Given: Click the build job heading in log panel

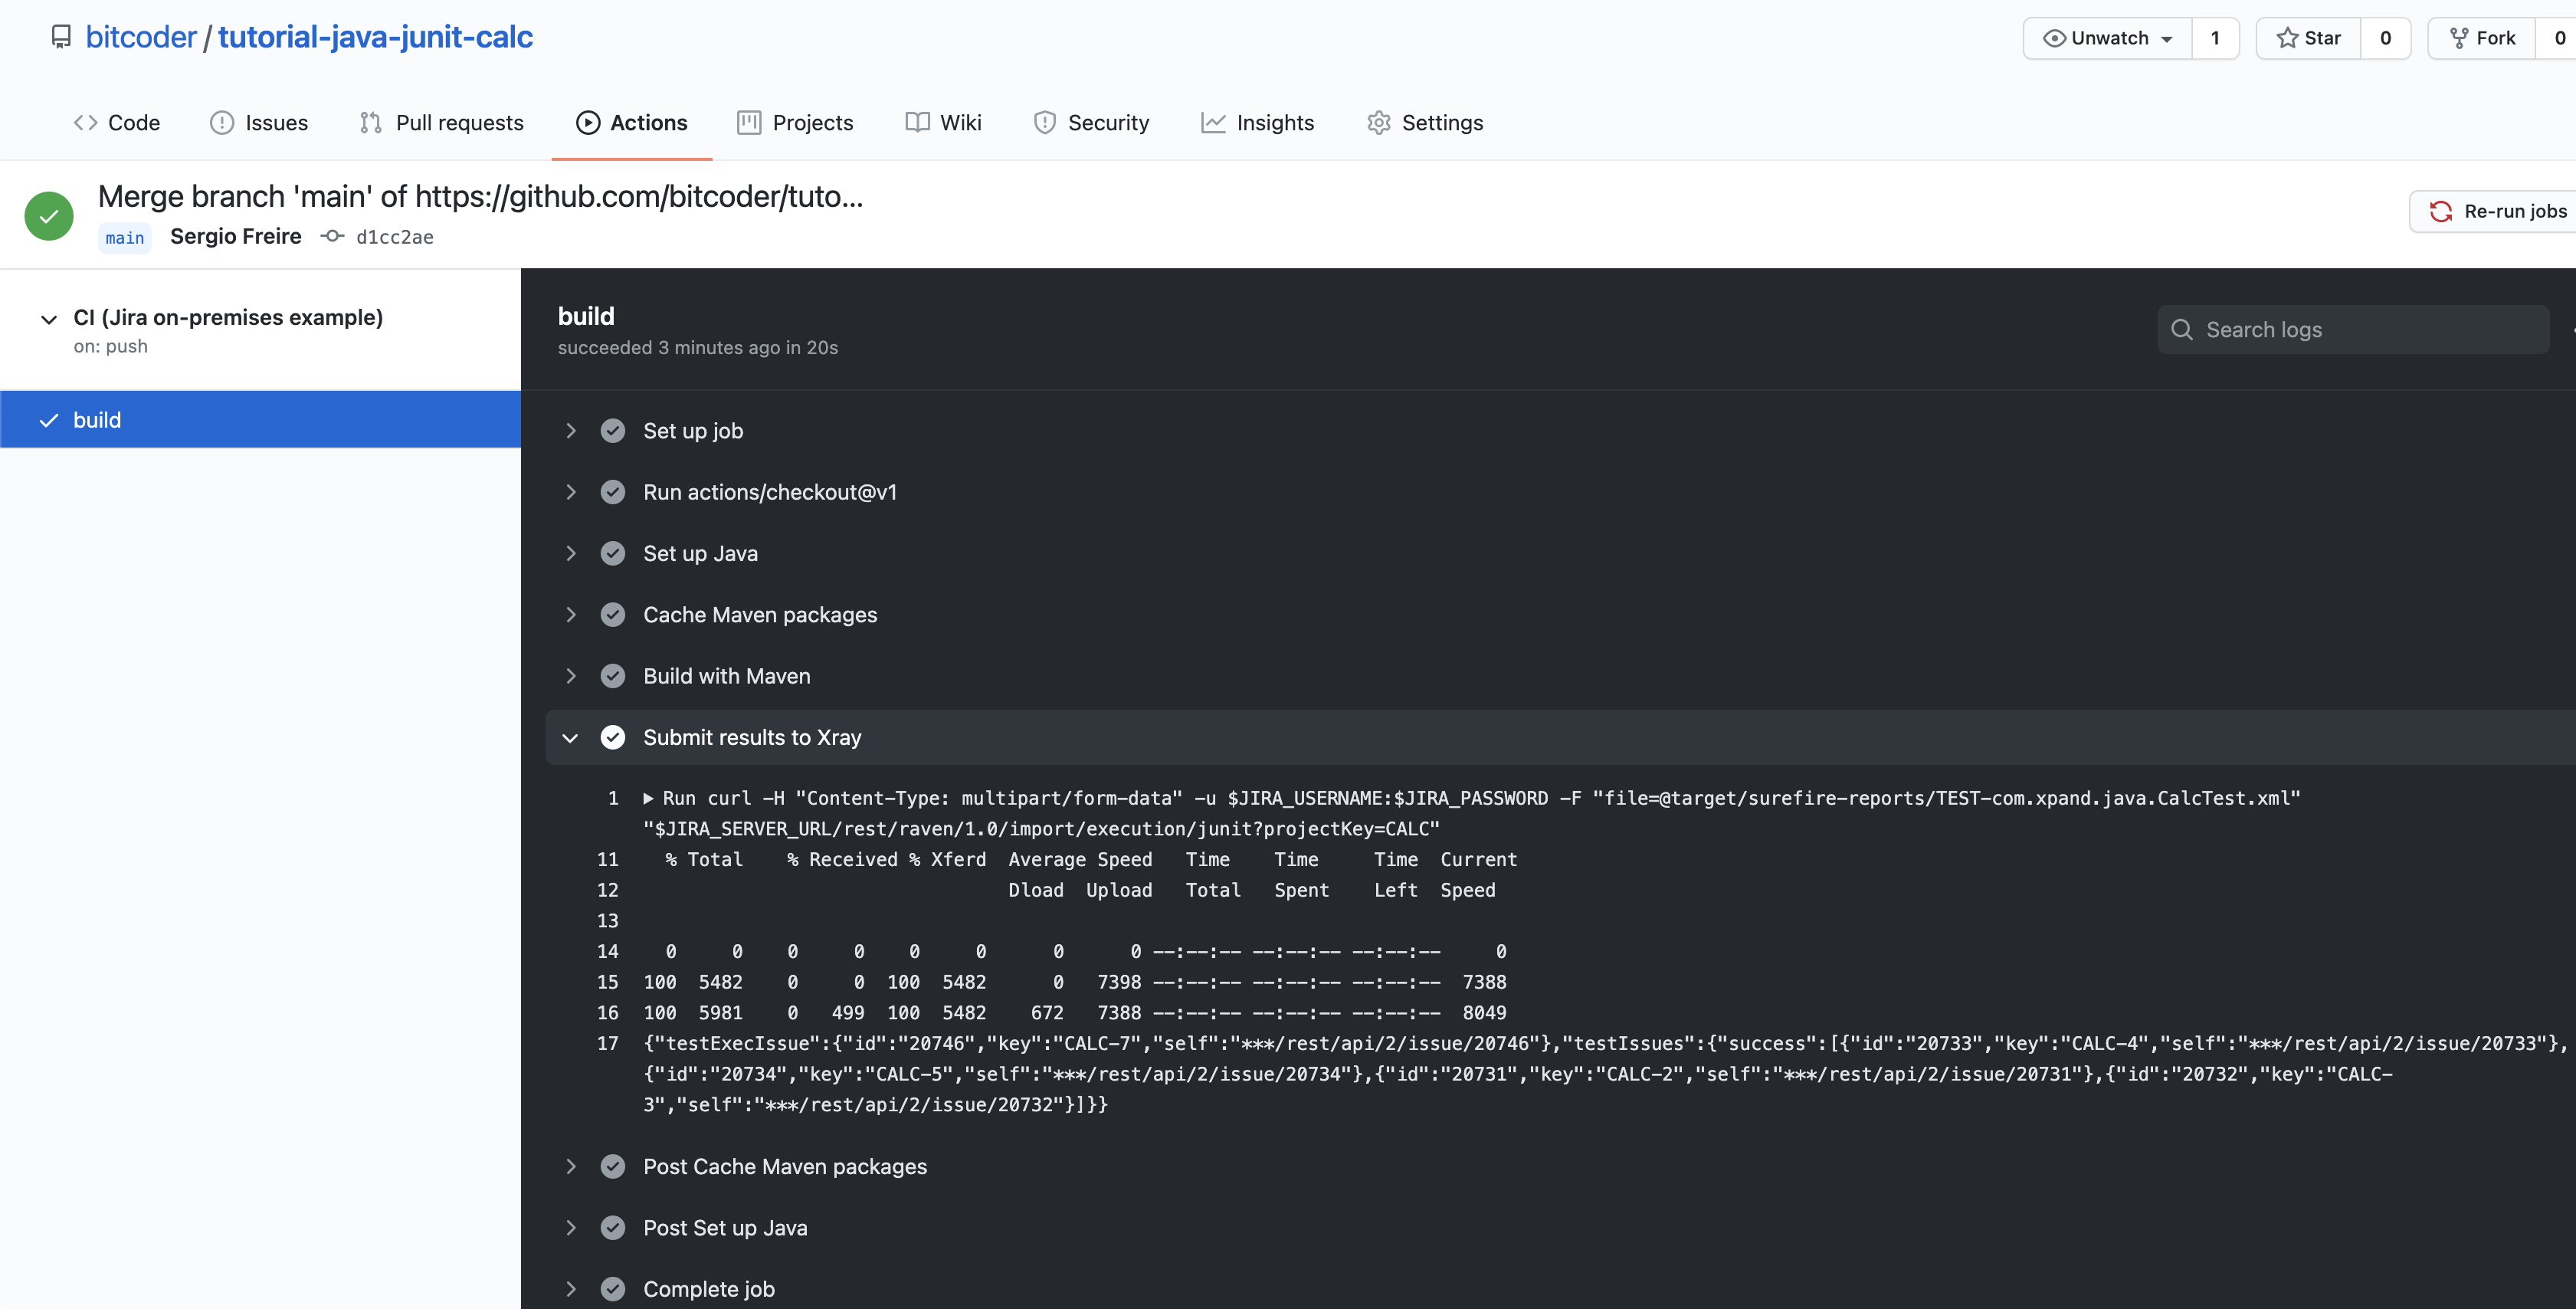Looking at the screenshot, I should (x=586, y=316).
